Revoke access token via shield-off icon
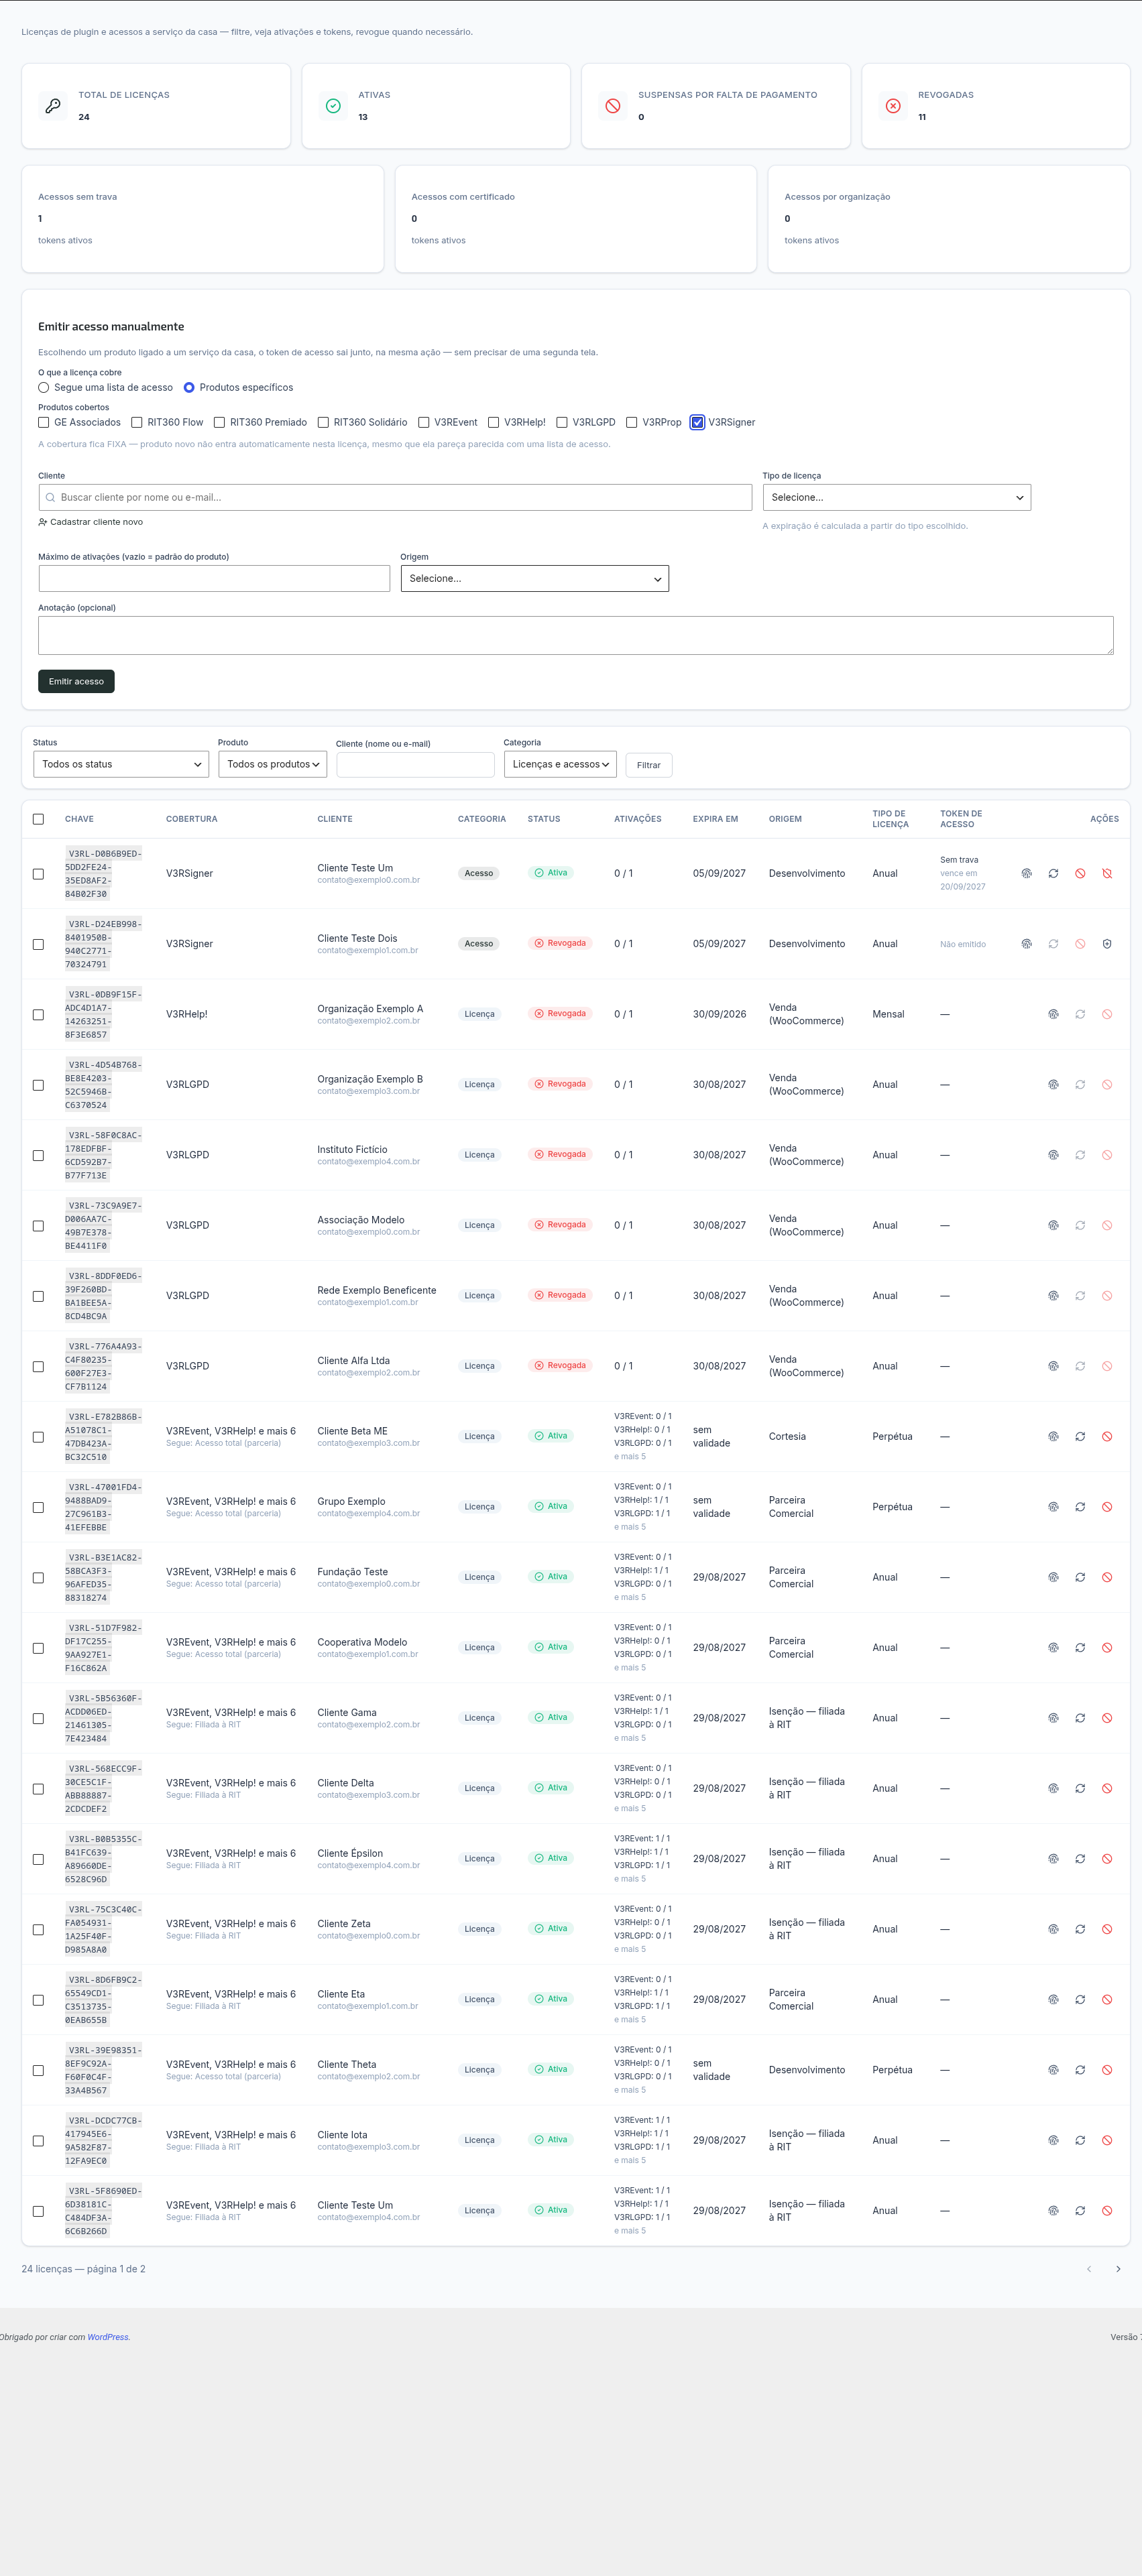Image resolution: width=1142 pixels, height=2576 pixels. pyautogui.click(x=1107, y=873)
